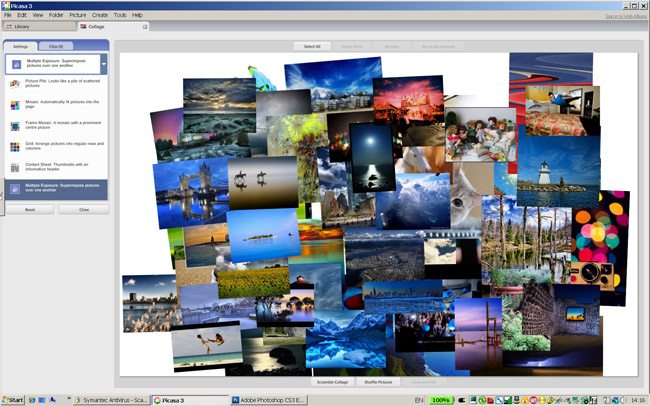Close the Collage tab with its X
Screen dimensions: 650x406
tap(145, 27)
